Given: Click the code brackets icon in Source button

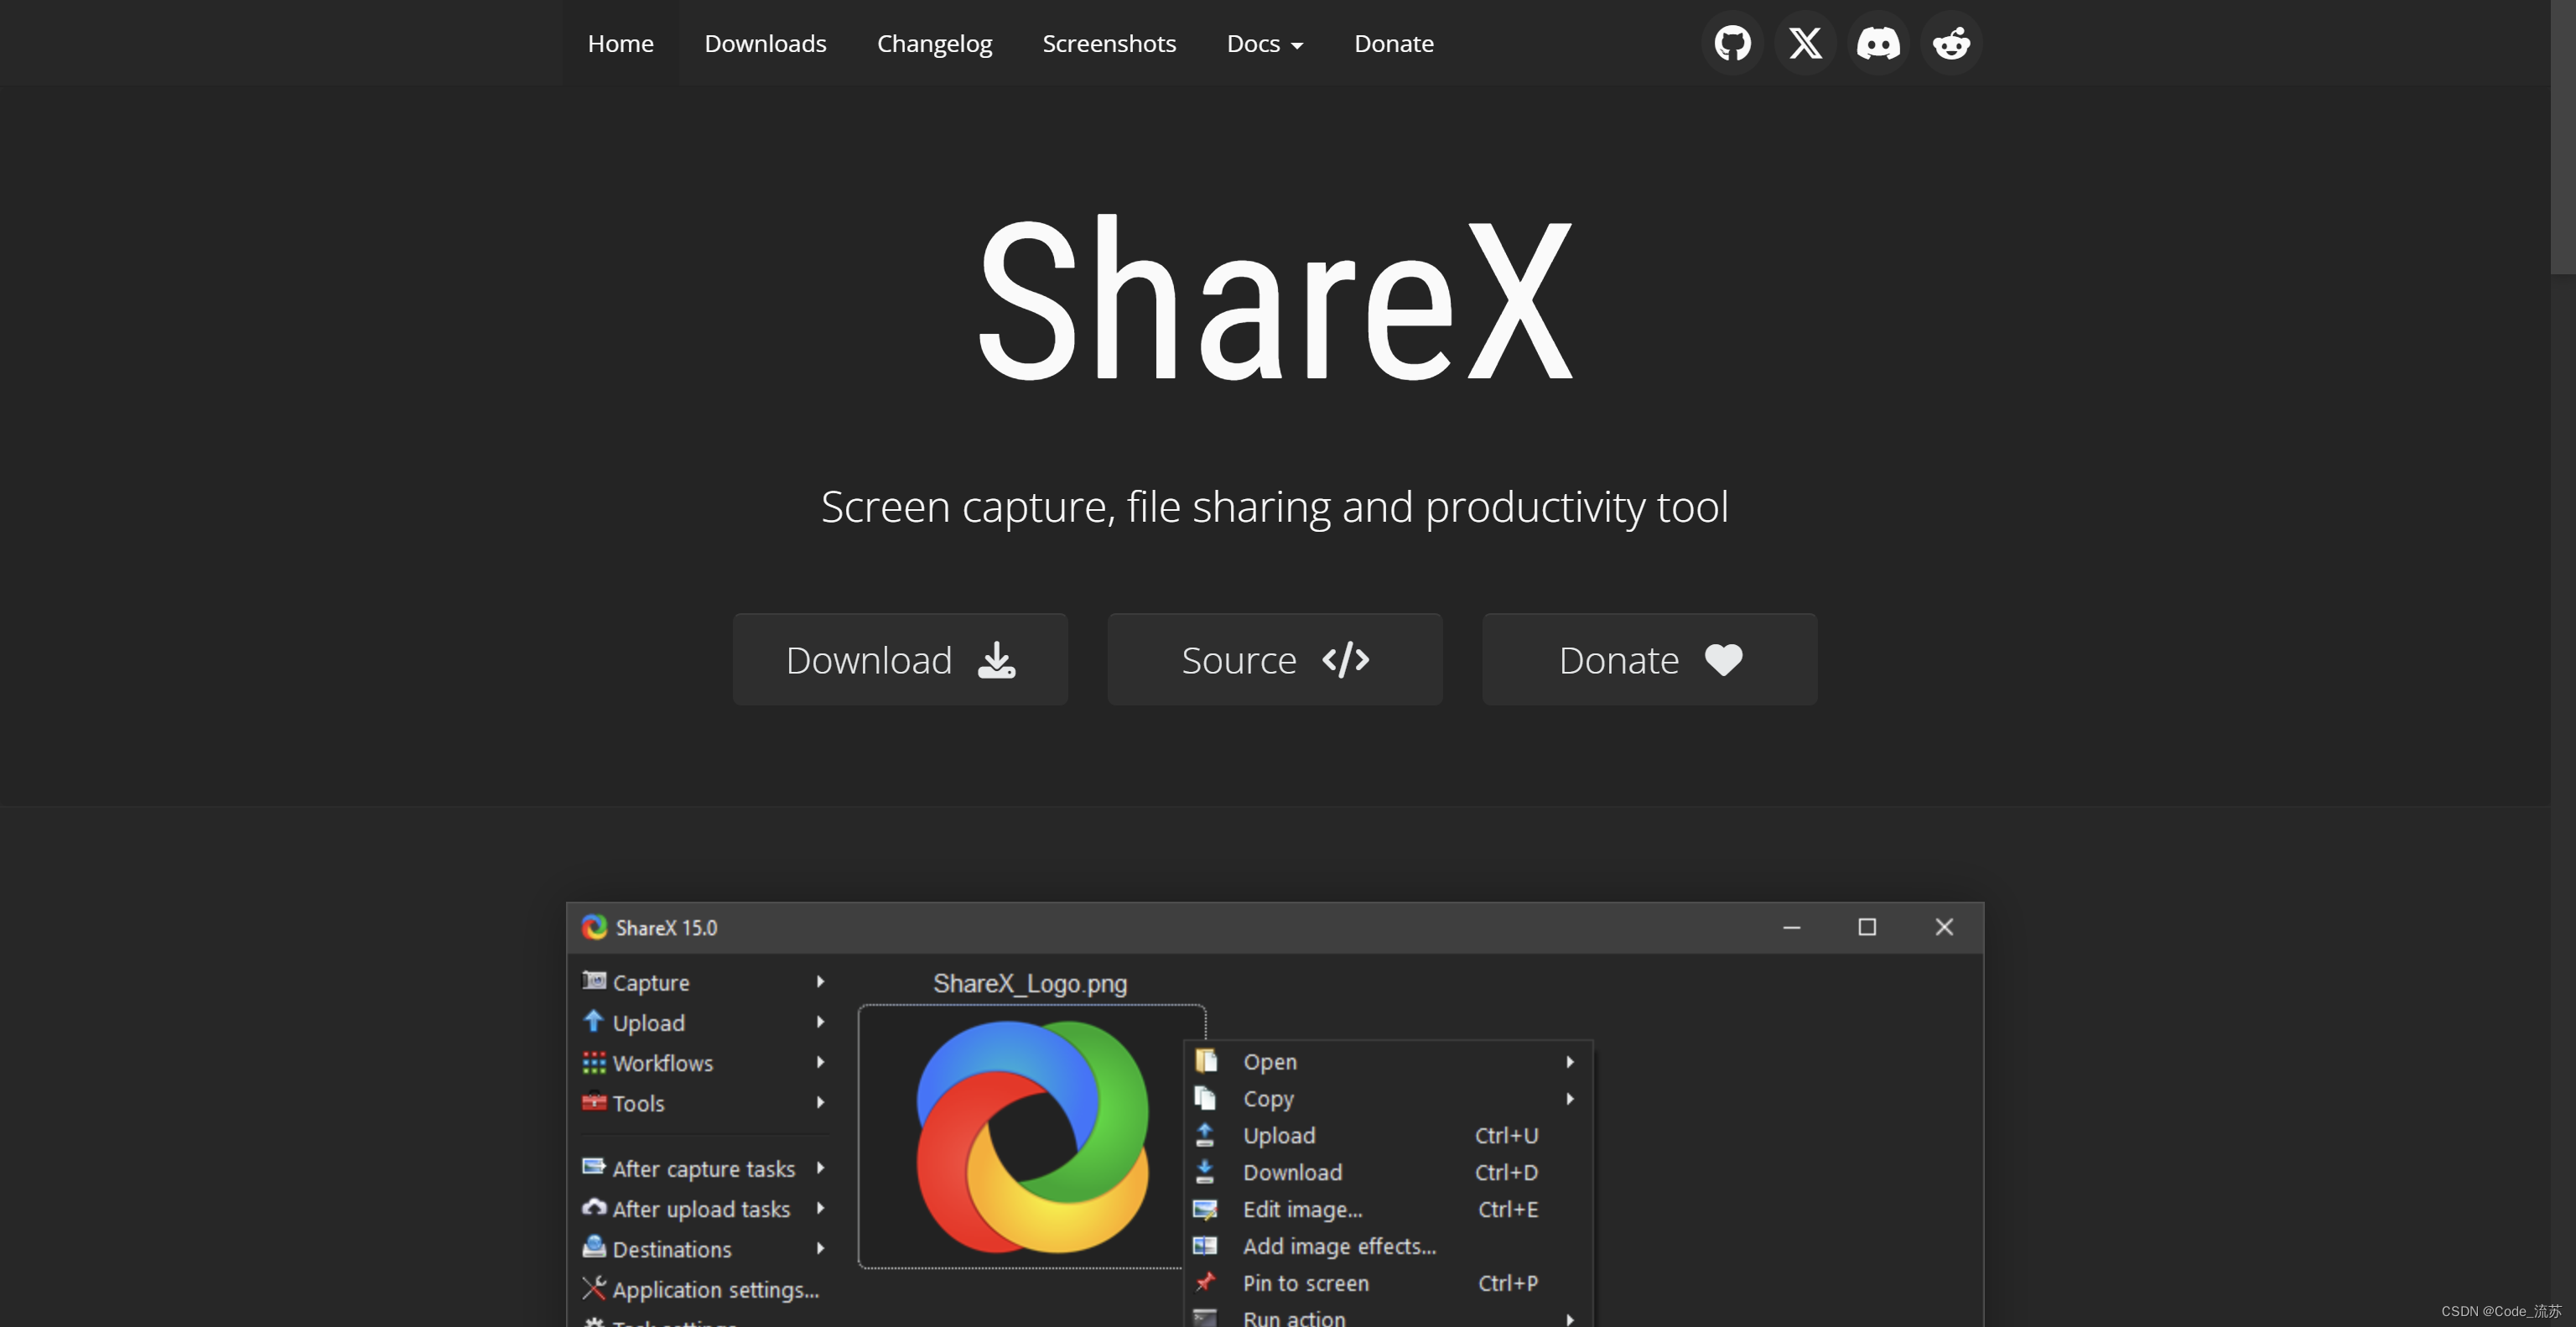Looking at the screenshot, I should pos(1346,660).
